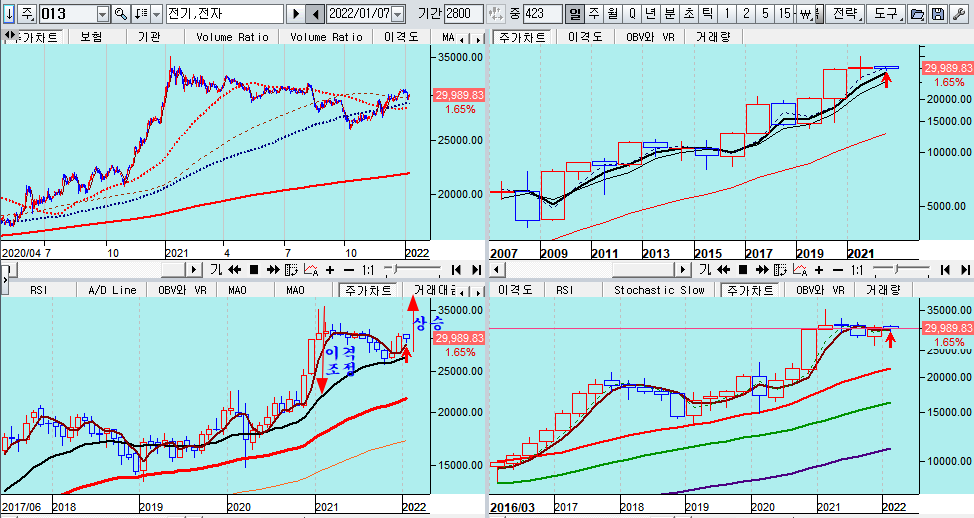Switch chart to monthly period 월
The height and width of the screenshot is (518, 974).
613,14
